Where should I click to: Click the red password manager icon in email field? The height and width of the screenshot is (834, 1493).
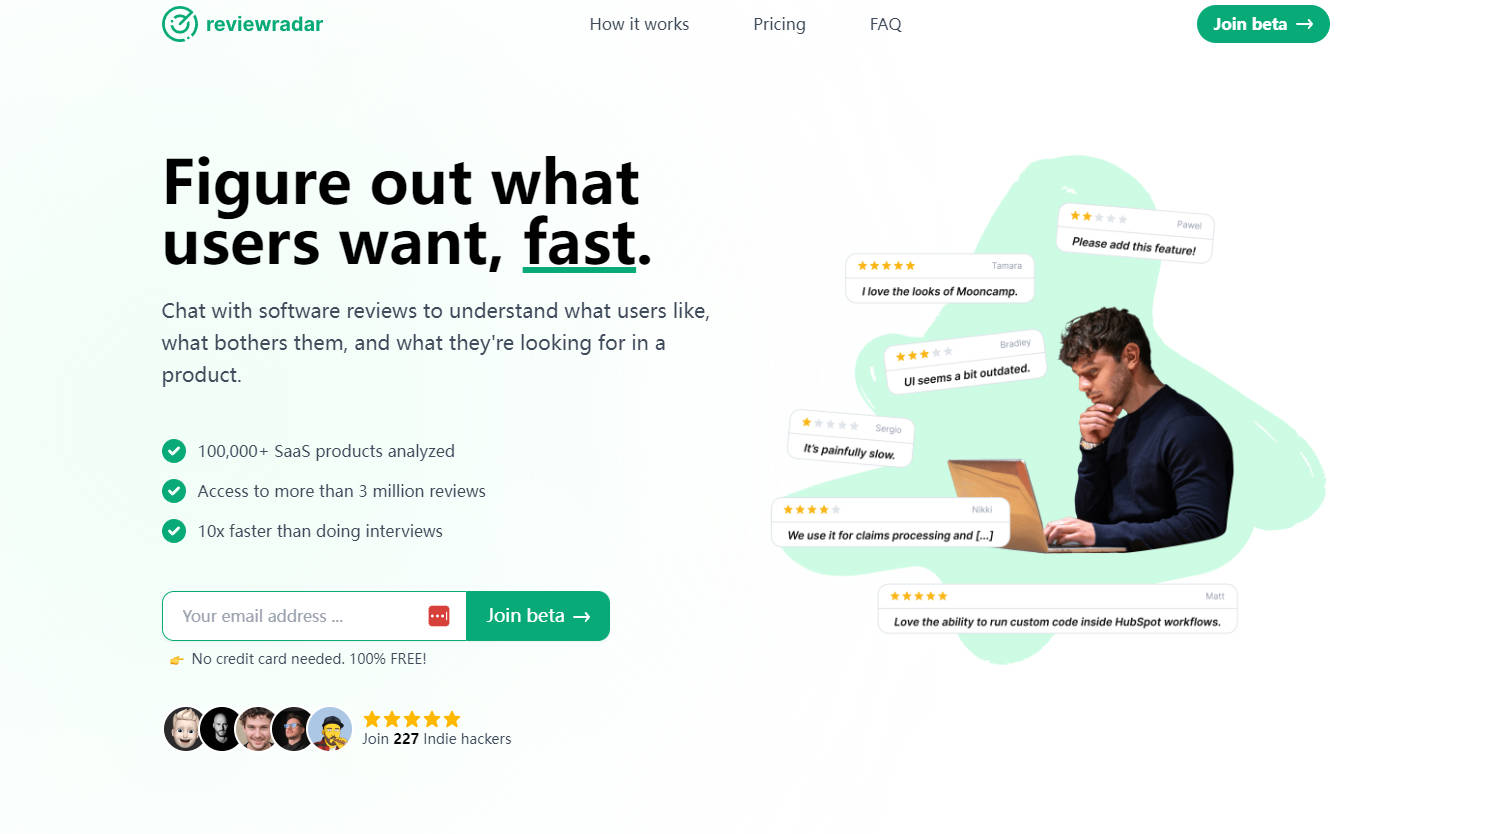(x=439, y=616)
